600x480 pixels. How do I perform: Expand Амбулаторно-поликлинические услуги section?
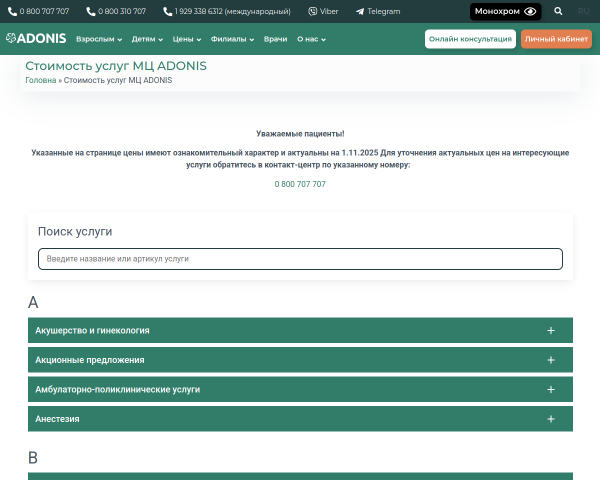[x=300, y=389]
